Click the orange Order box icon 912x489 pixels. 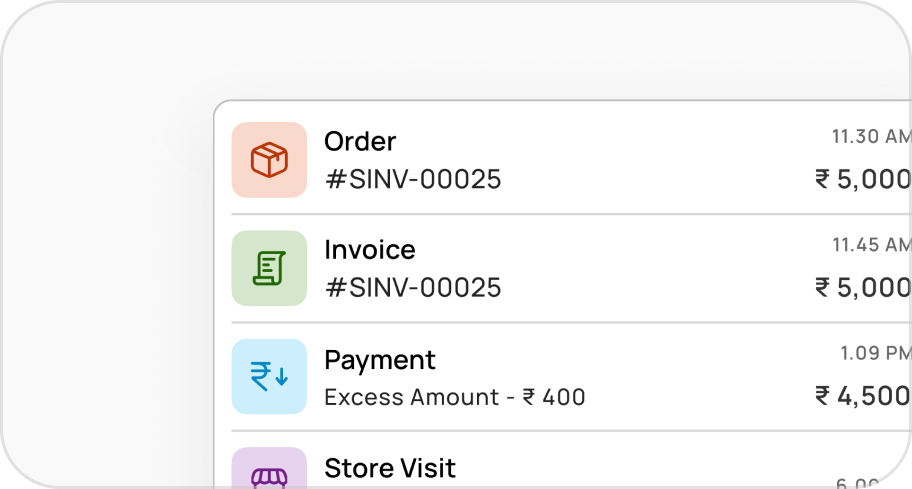[269, 160]
